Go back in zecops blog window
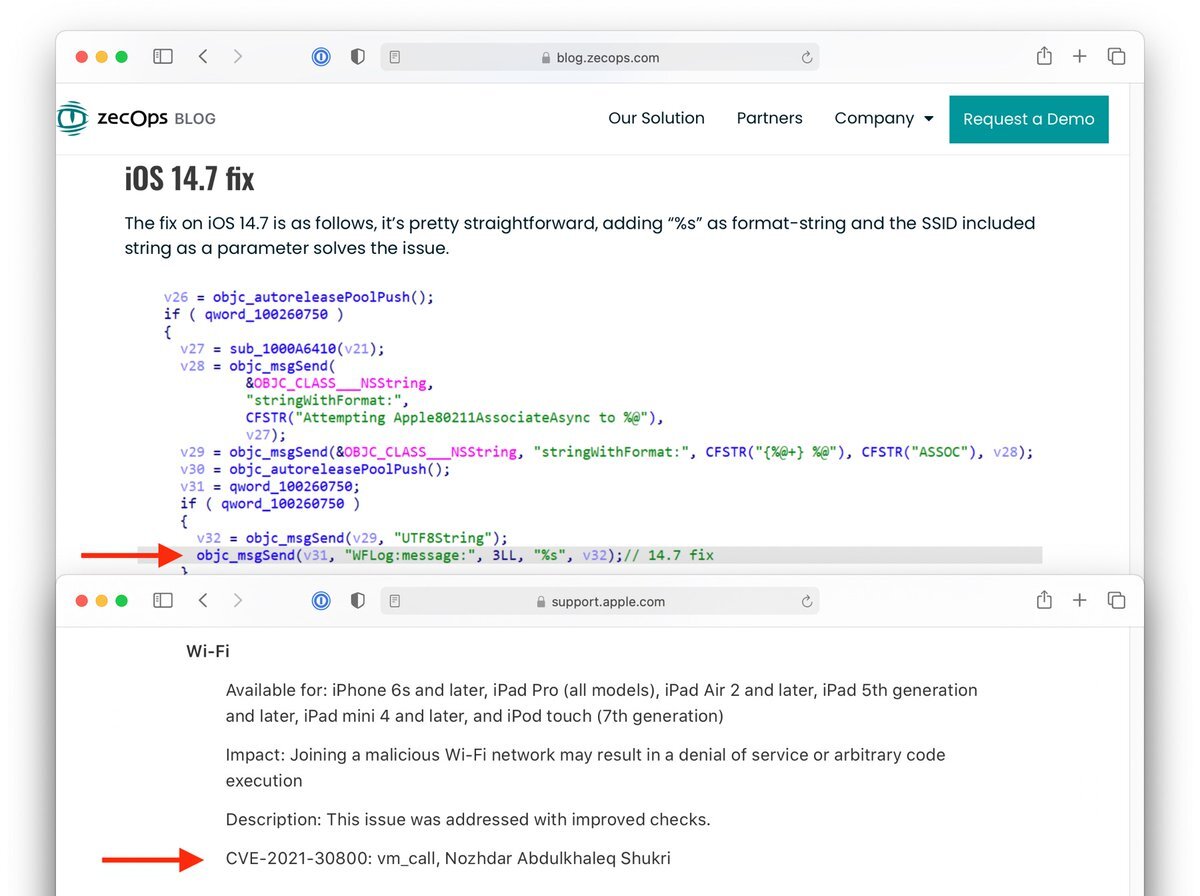Image resolution: width=1200 pixels, height=896 pixels. point(203,57)
